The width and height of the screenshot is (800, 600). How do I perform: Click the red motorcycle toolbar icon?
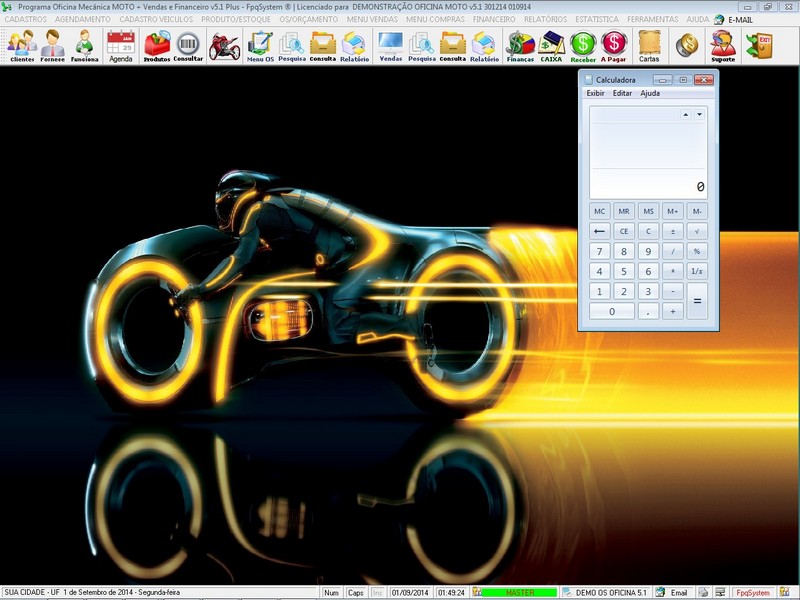coord(224,45)
